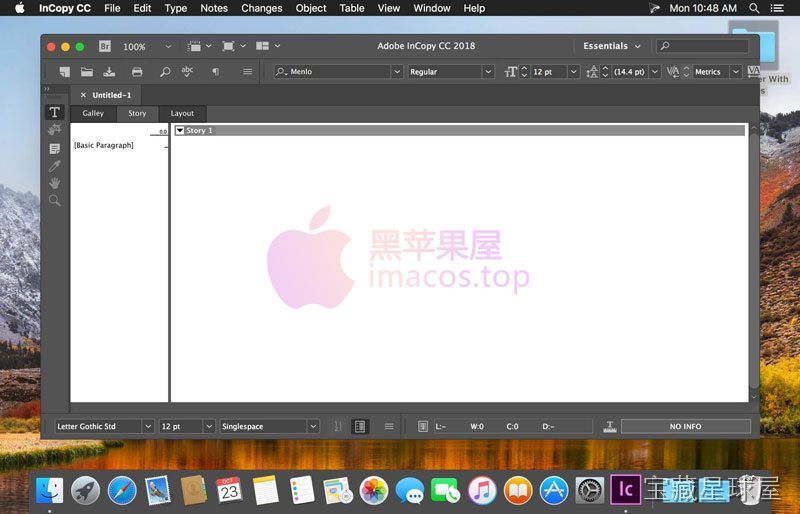Open Launchpad from the Dock
The image size is (800, 514).
[85, 491]
